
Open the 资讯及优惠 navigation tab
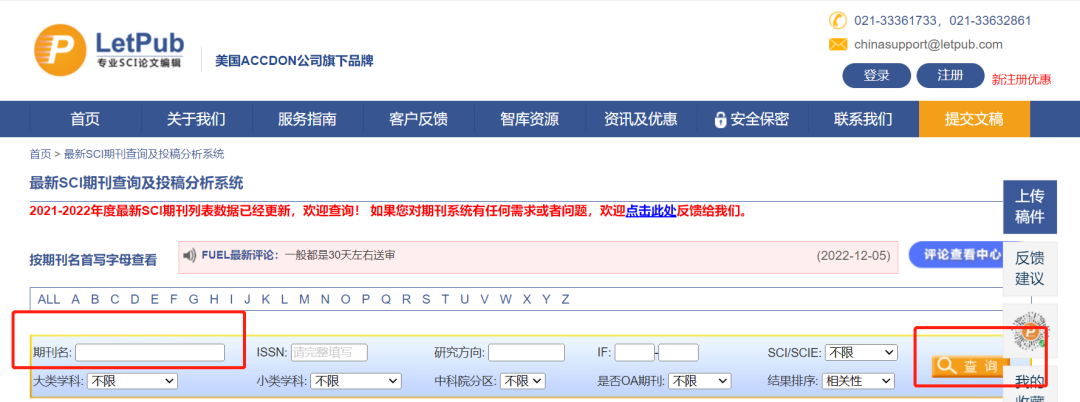point(641,119)
